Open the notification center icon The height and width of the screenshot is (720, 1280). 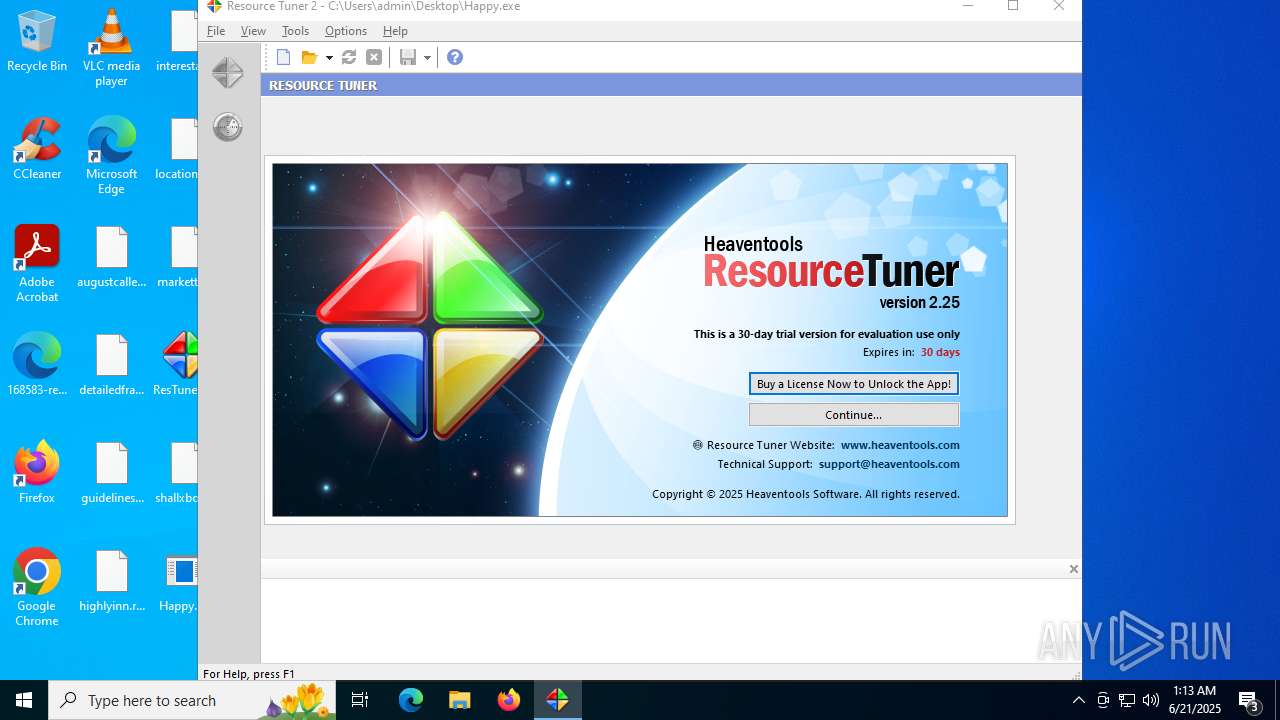coord(1249,700)
